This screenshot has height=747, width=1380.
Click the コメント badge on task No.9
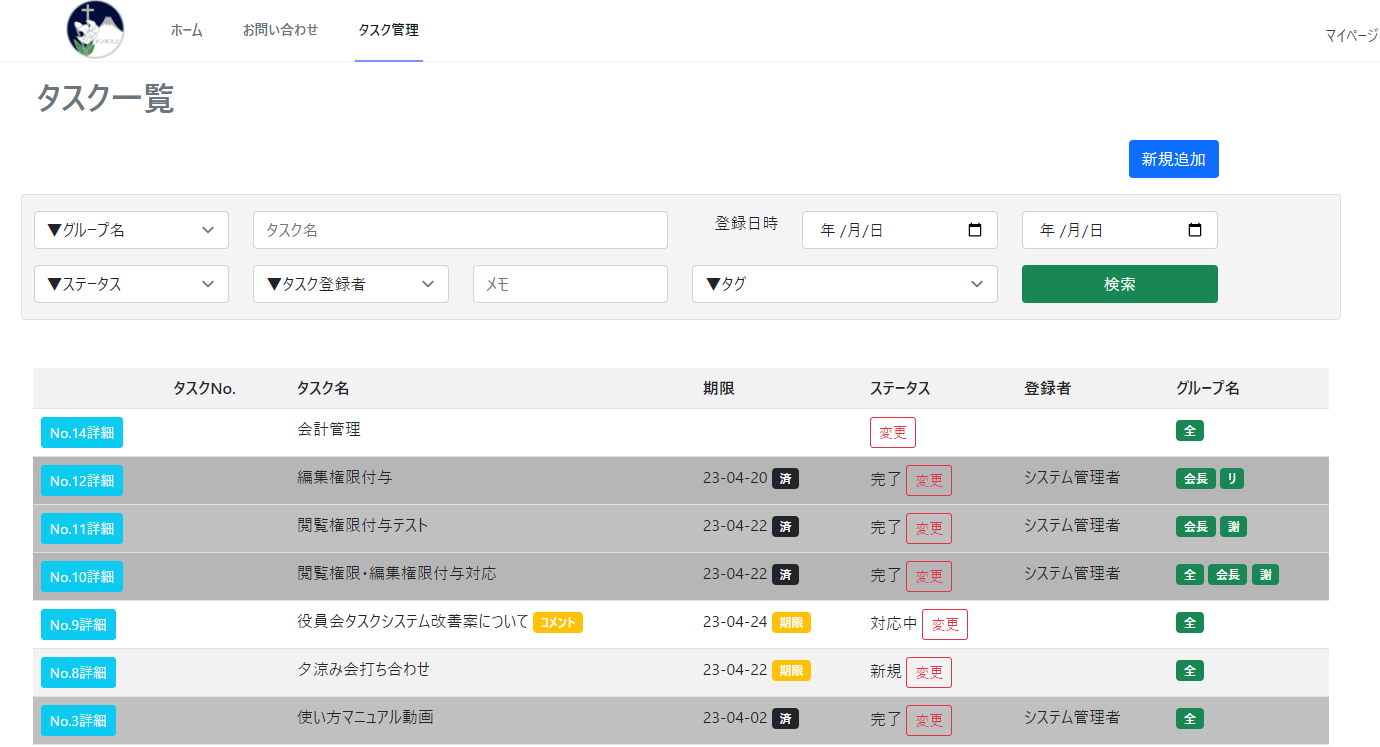coord(557,623)
